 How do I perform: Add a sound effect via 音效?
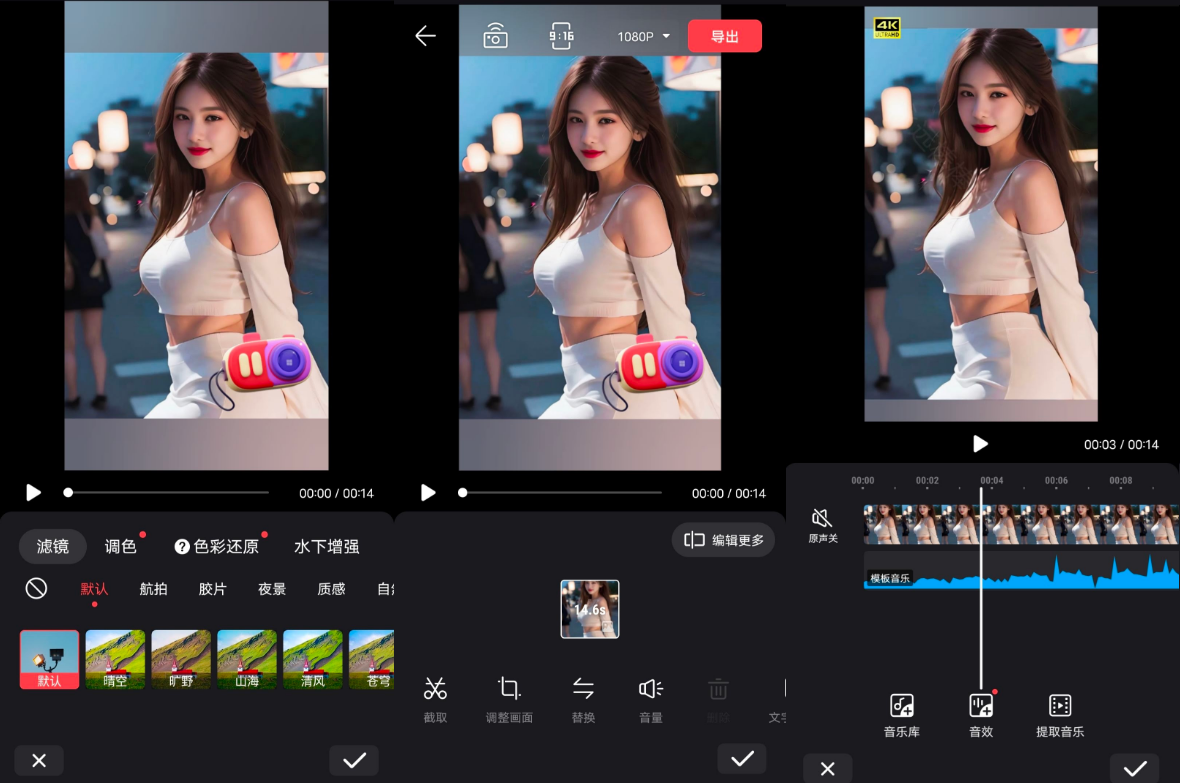pos(981,714)
